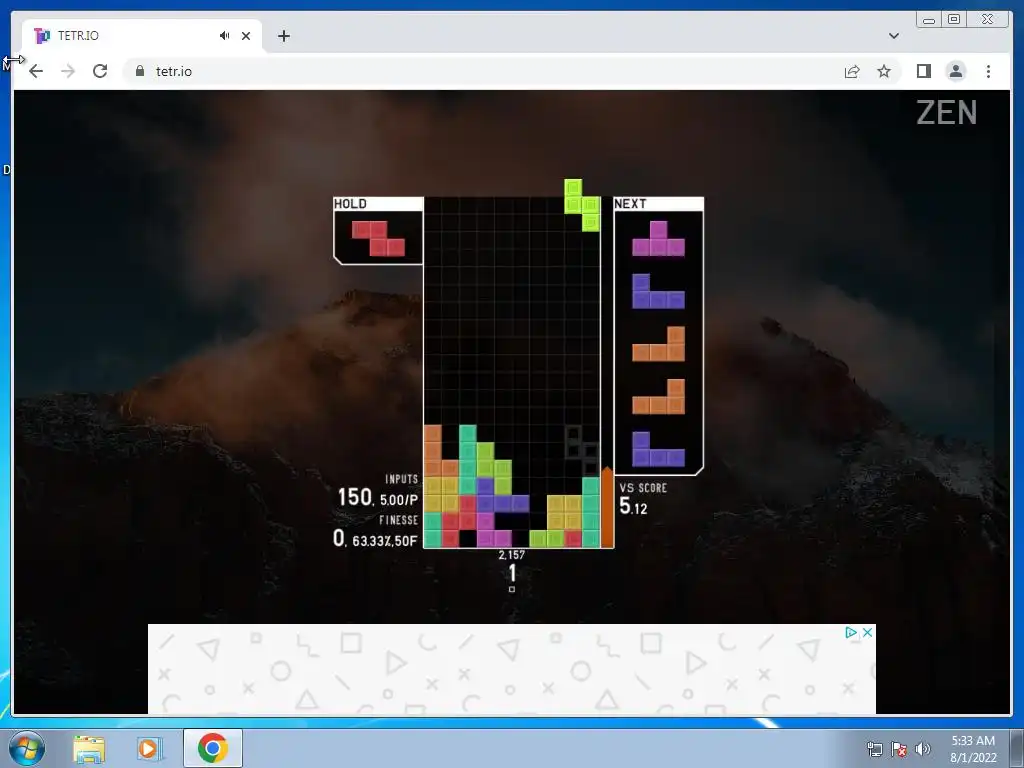
Task: Restore down the Chrome window
Action: click(x=954, y=20)
